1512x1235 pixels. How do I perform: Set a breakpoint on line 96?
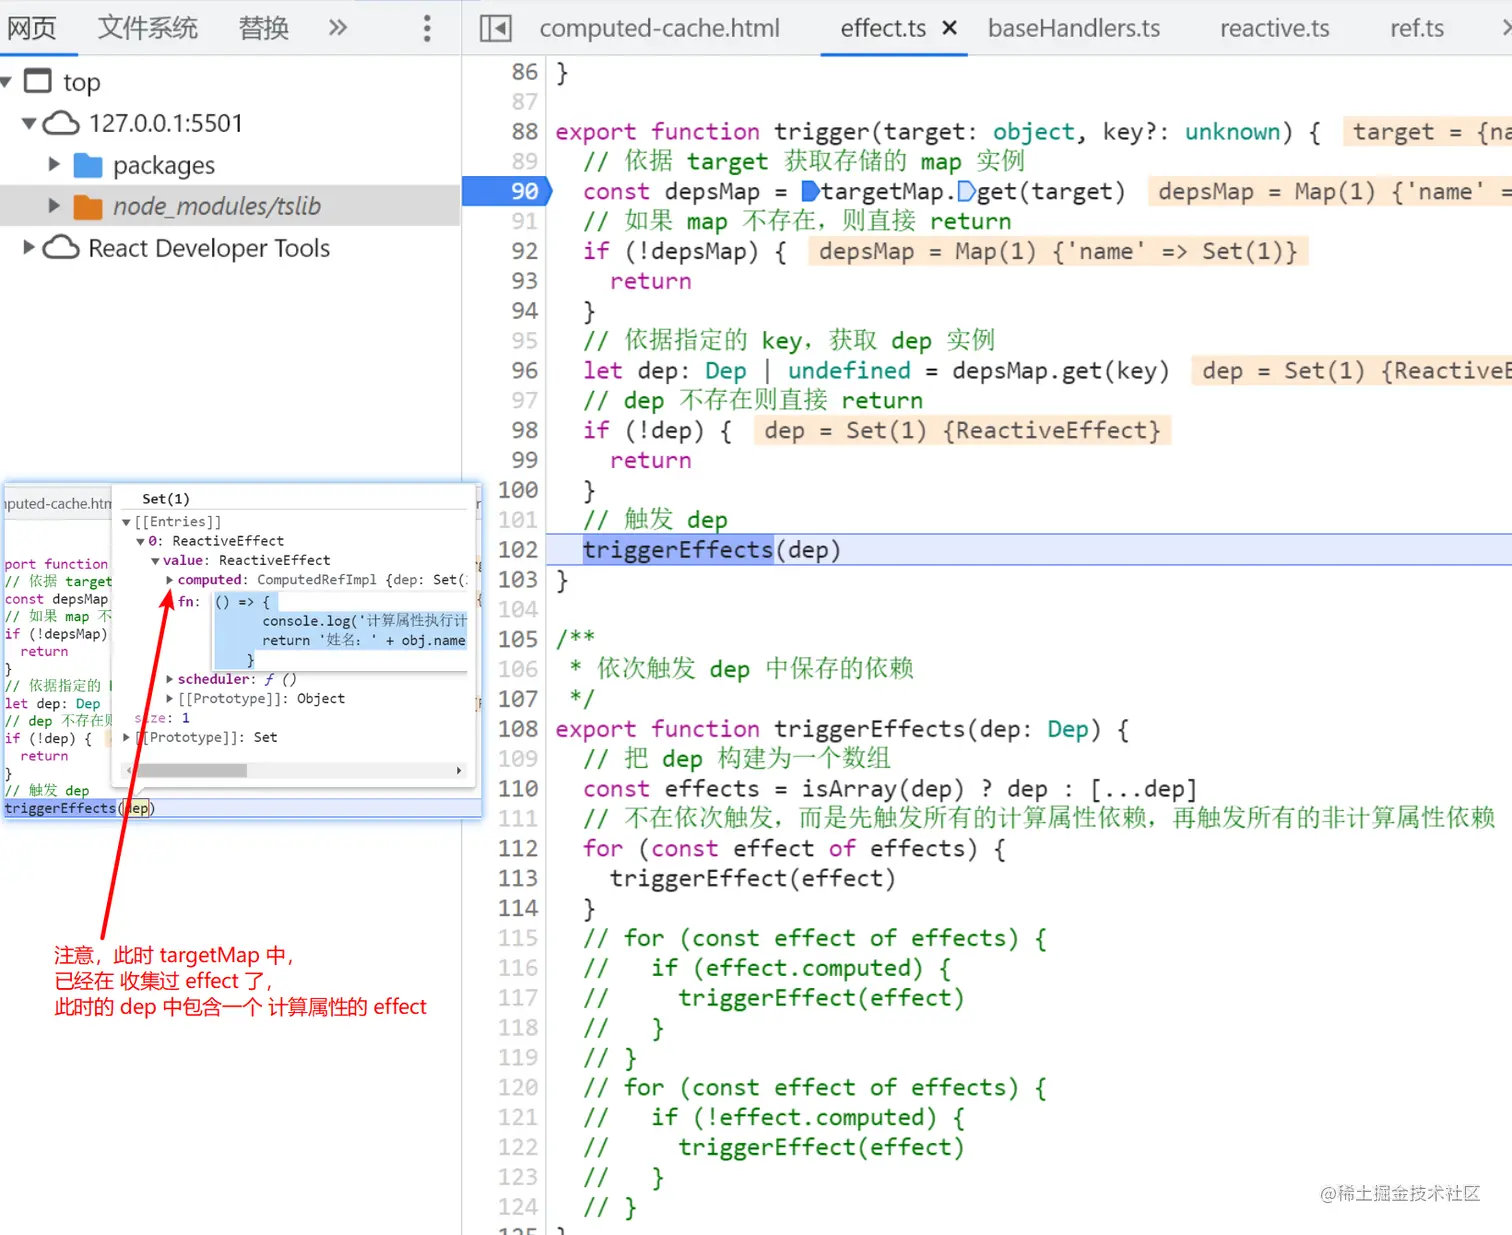pos(524,370)
